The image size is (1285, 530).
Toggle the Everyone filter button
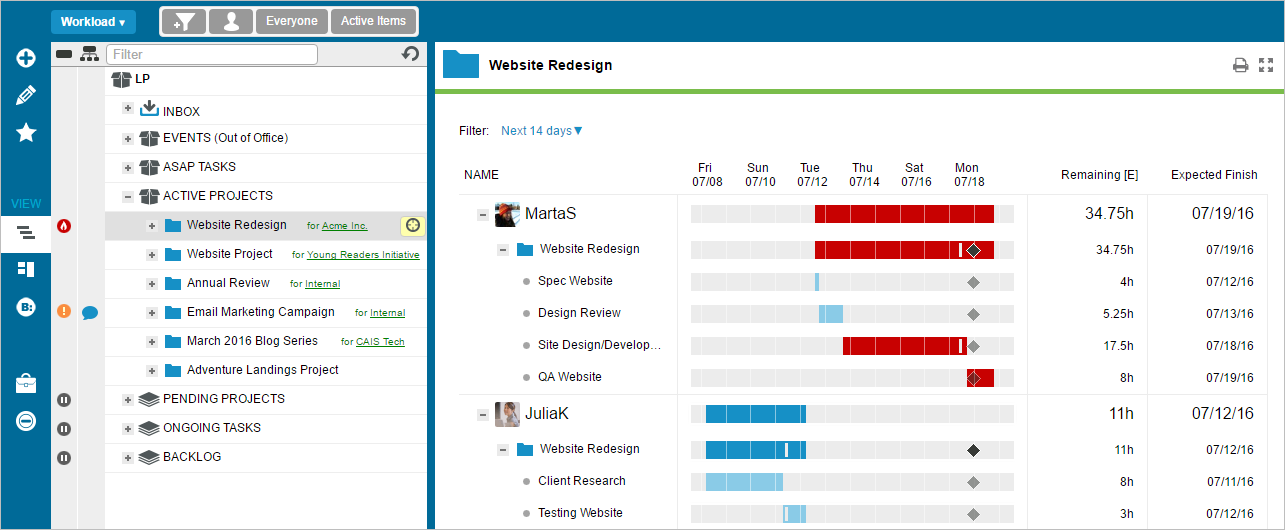pos(292,21)
